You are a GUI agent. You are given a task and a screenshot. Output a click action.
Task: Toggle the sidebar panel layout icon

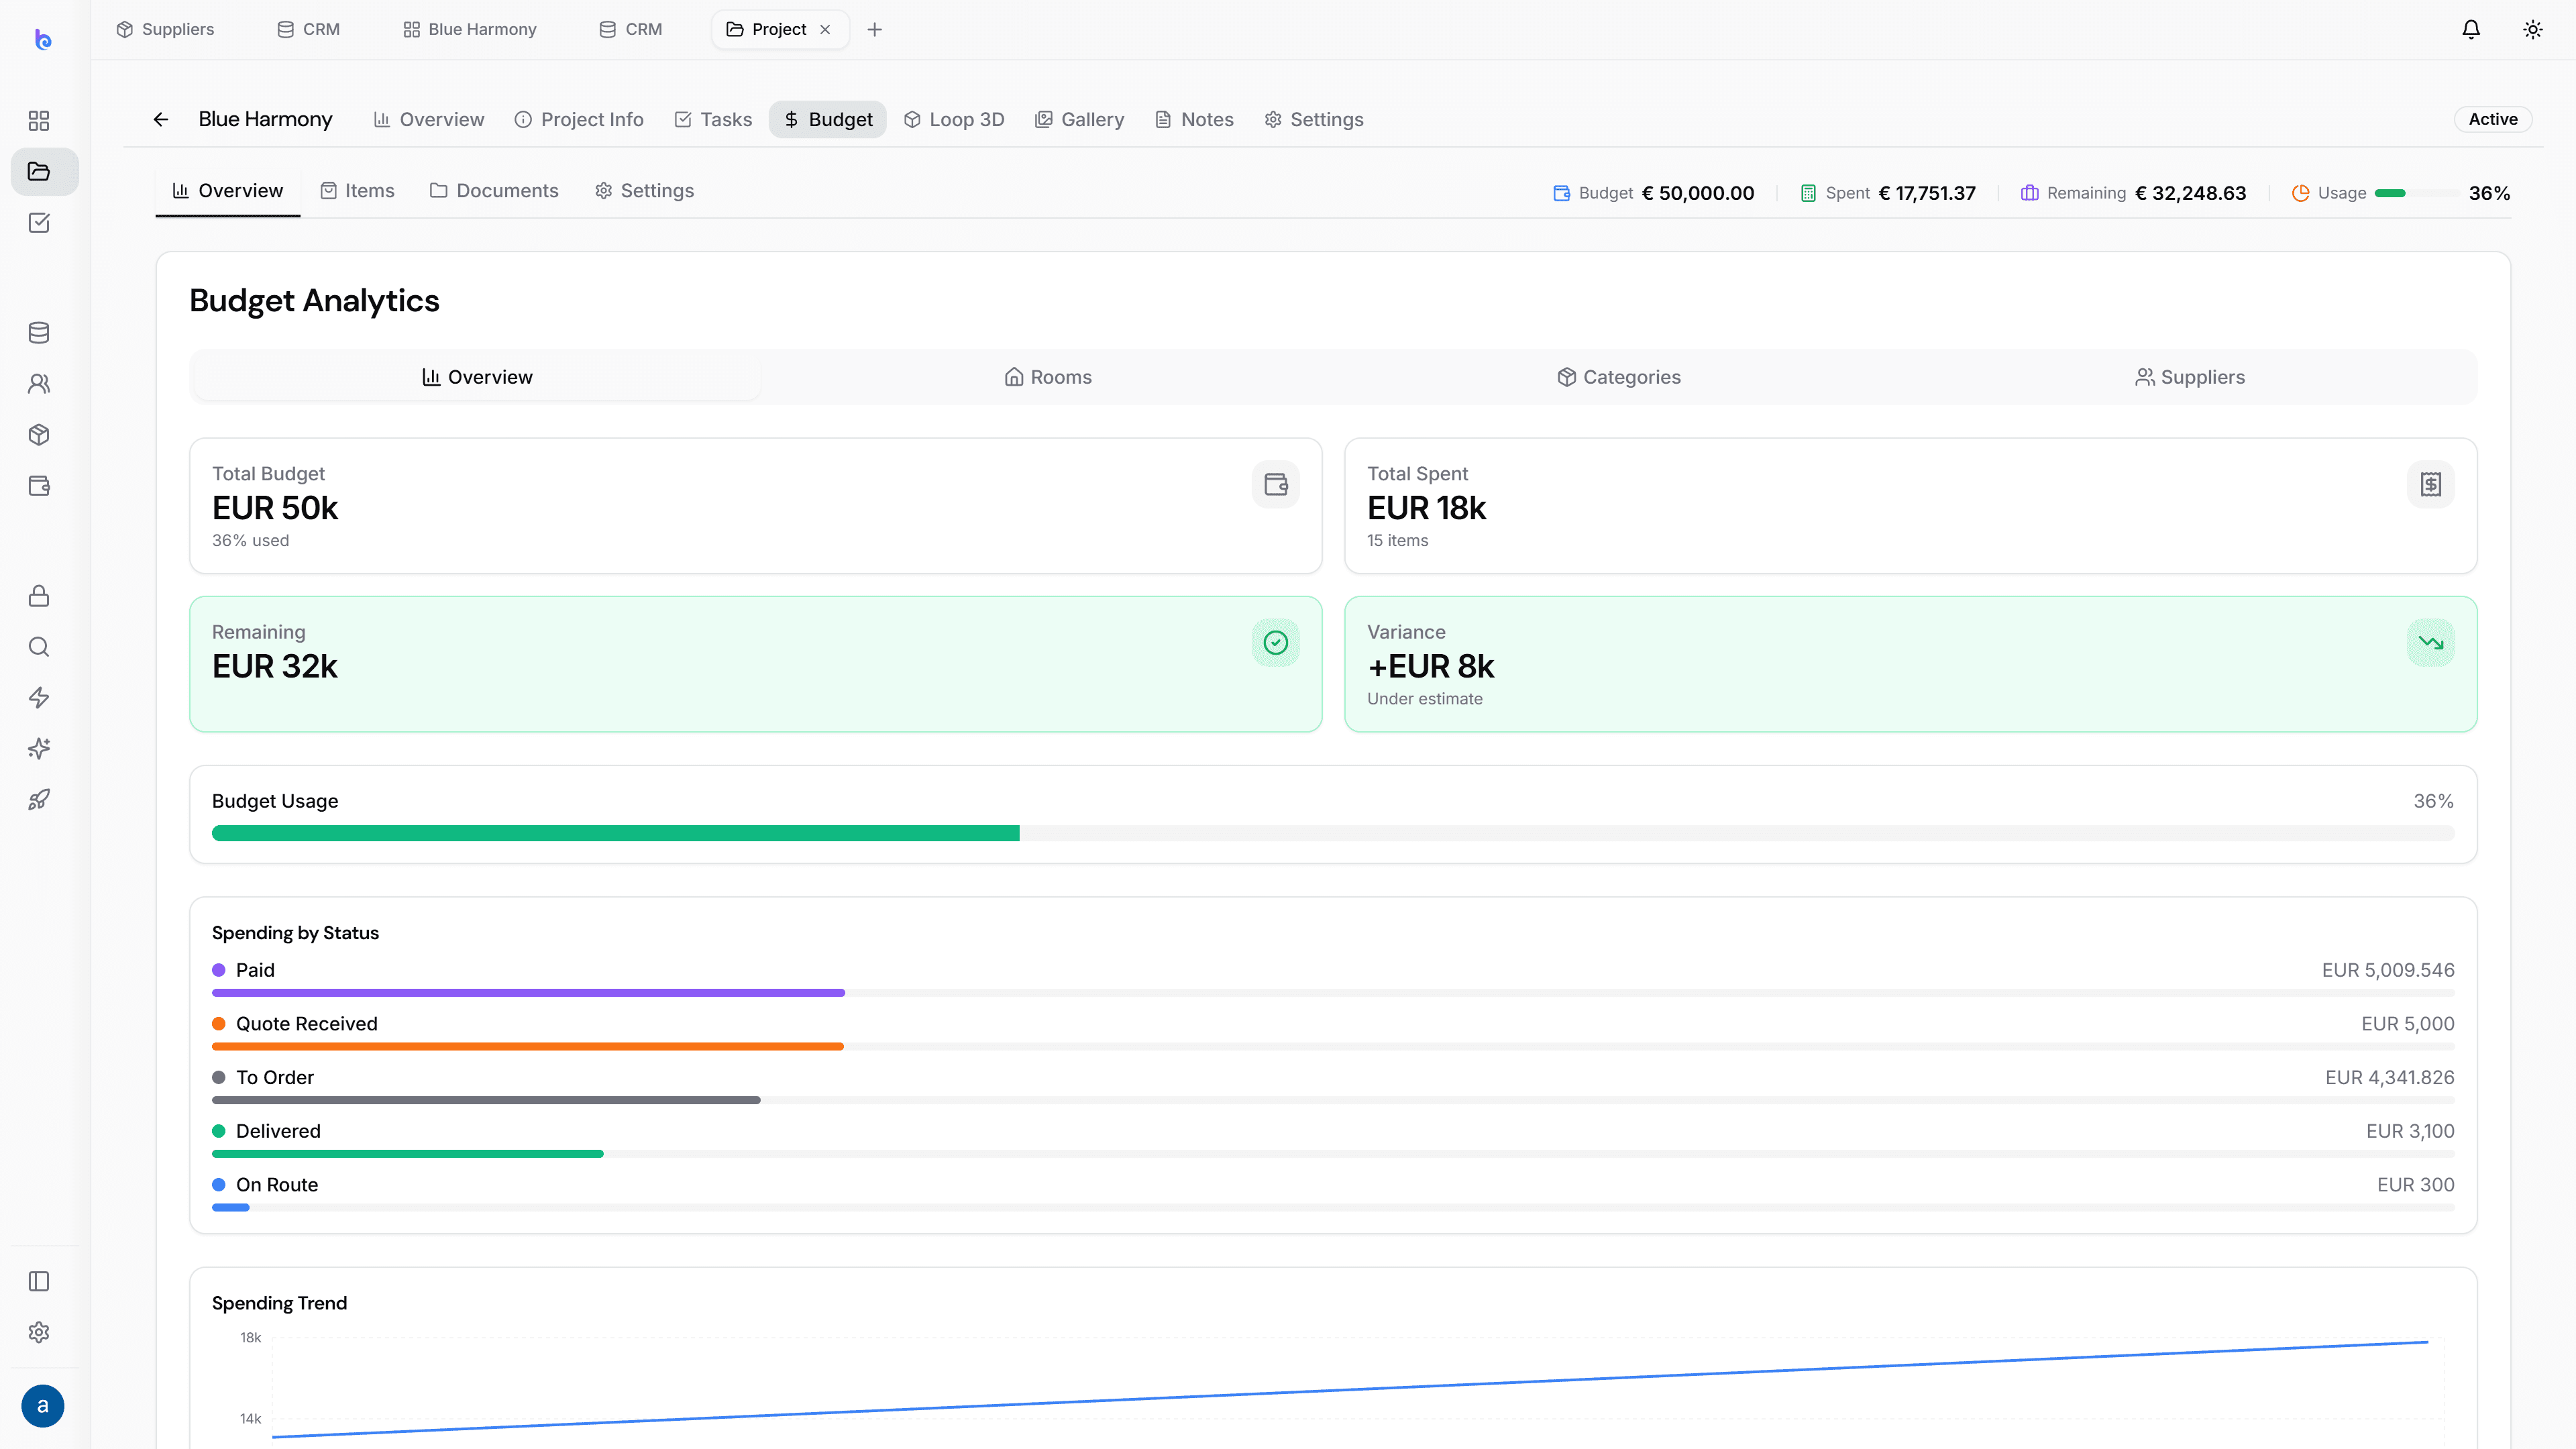(x=39, y=1282)
